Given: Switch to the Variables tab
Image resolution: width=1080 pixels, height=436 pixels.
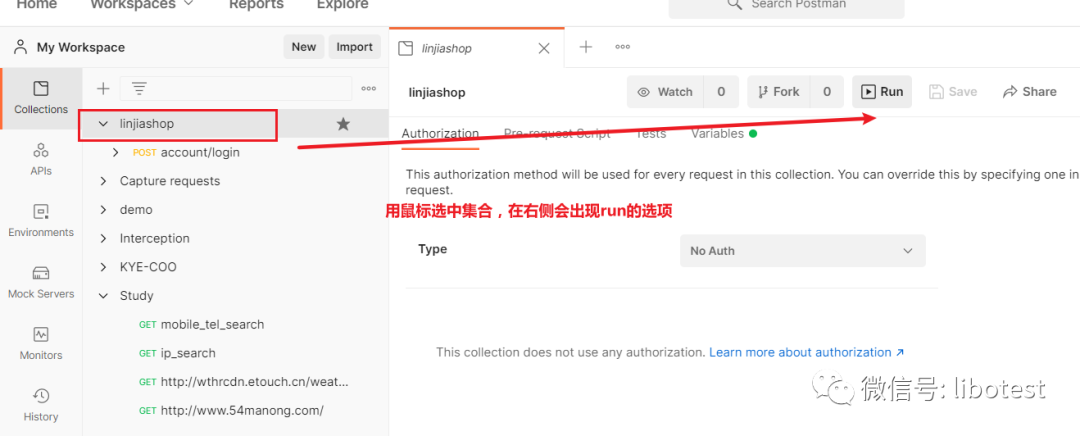Looking at the screenshot, I should point(724,134).
